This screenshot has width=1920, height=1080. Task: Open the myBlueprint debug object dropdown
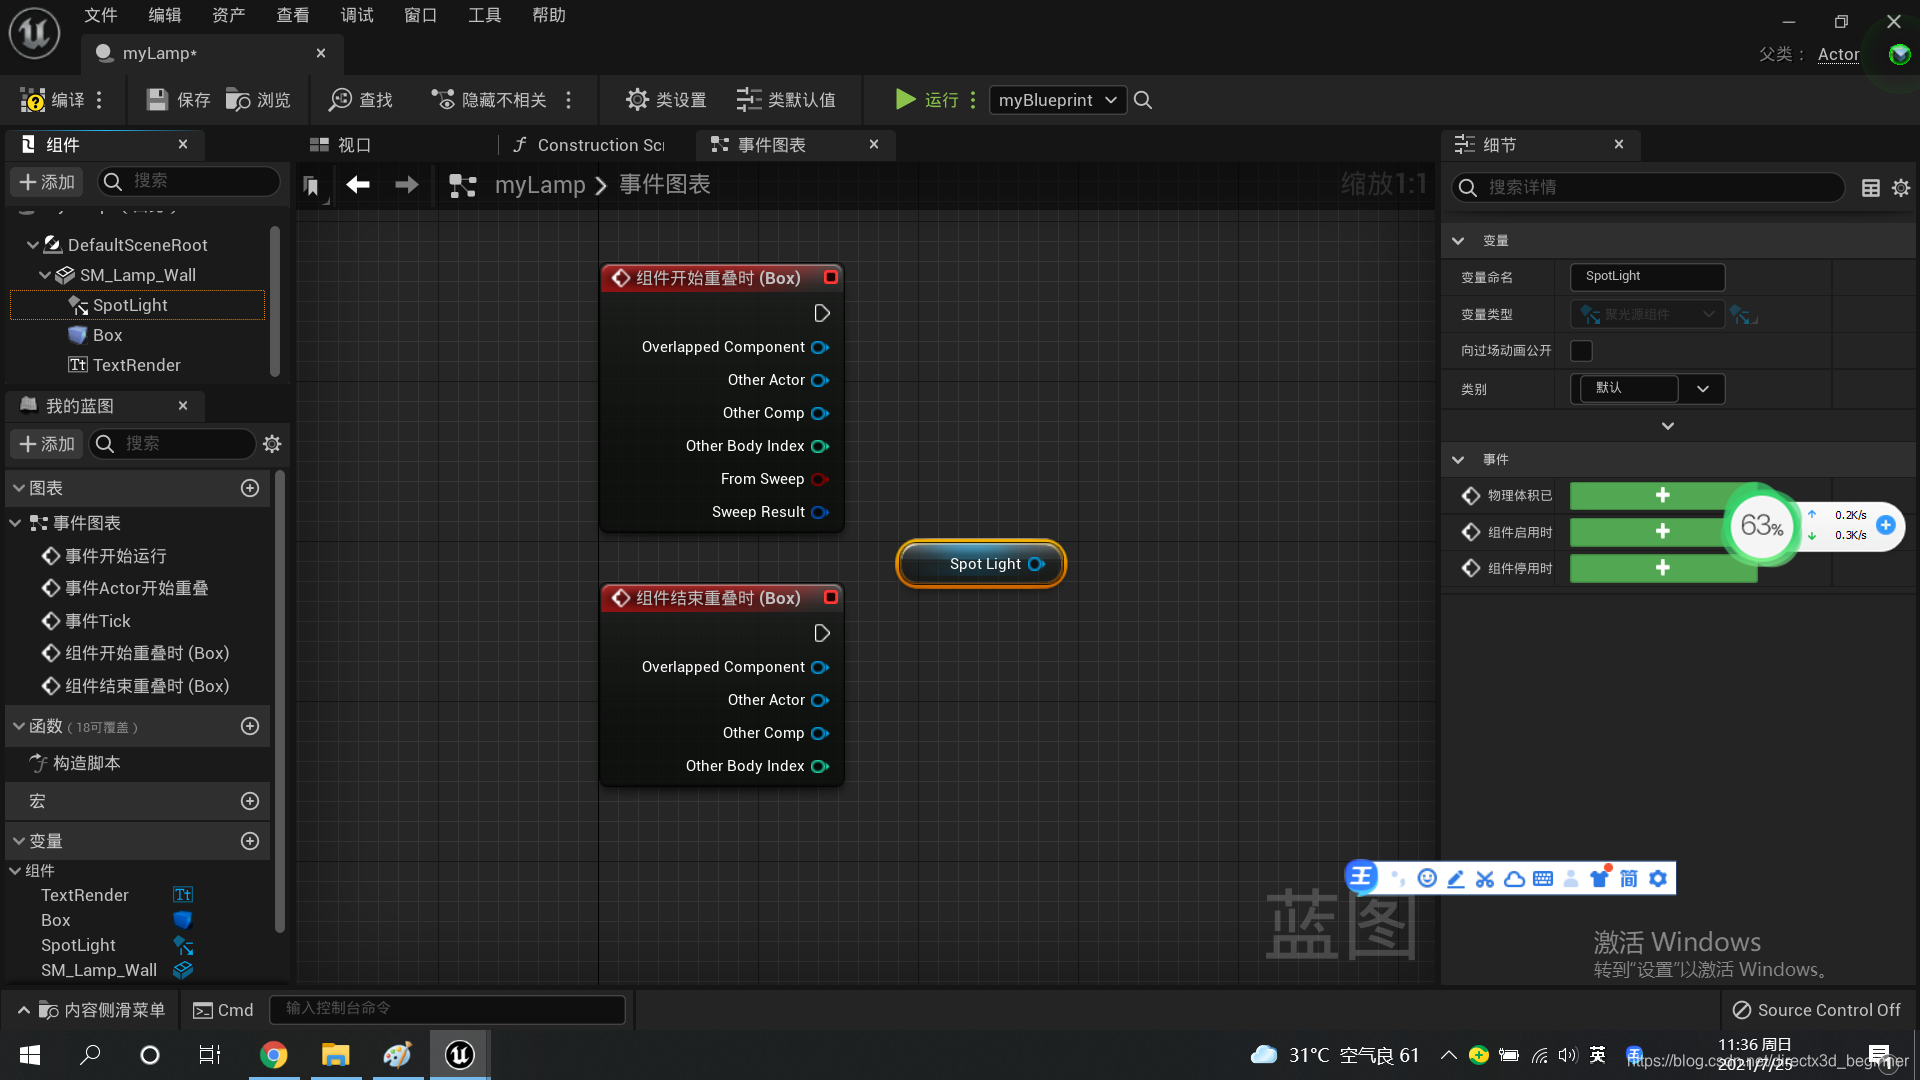(x=1057, y=100)
